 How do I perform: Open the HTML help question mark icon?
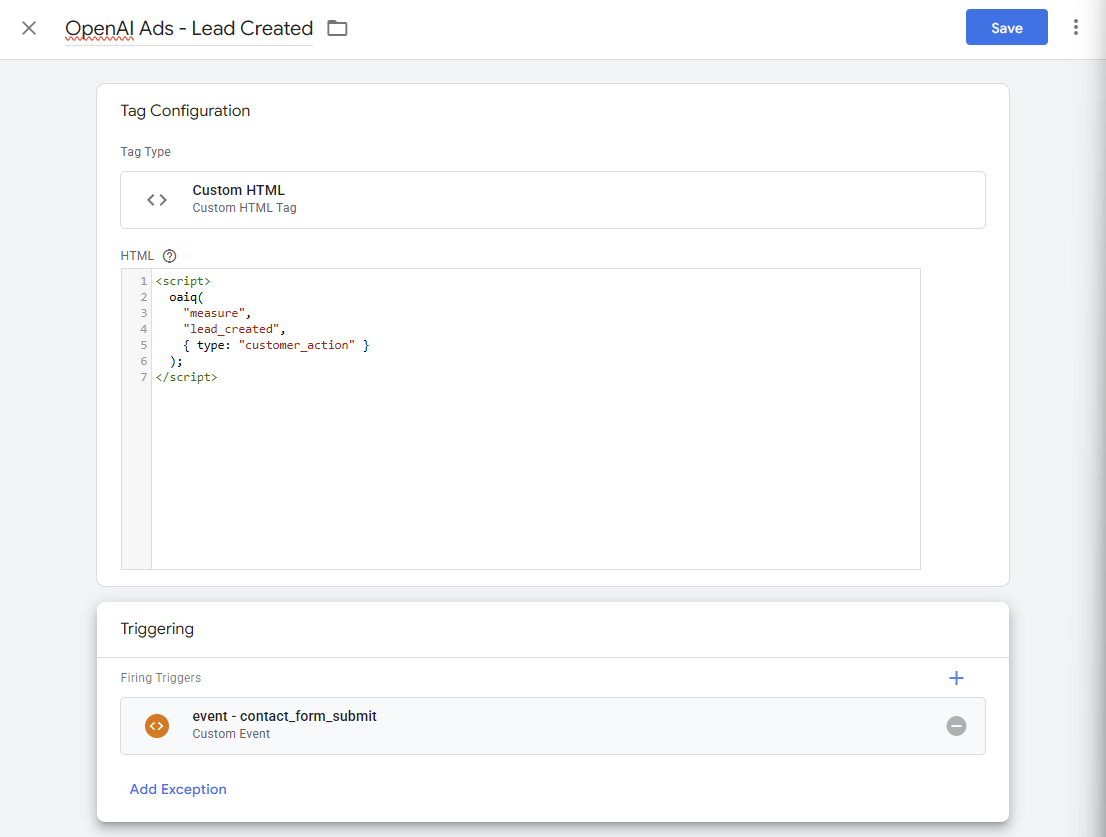click(x=169, y=256)
